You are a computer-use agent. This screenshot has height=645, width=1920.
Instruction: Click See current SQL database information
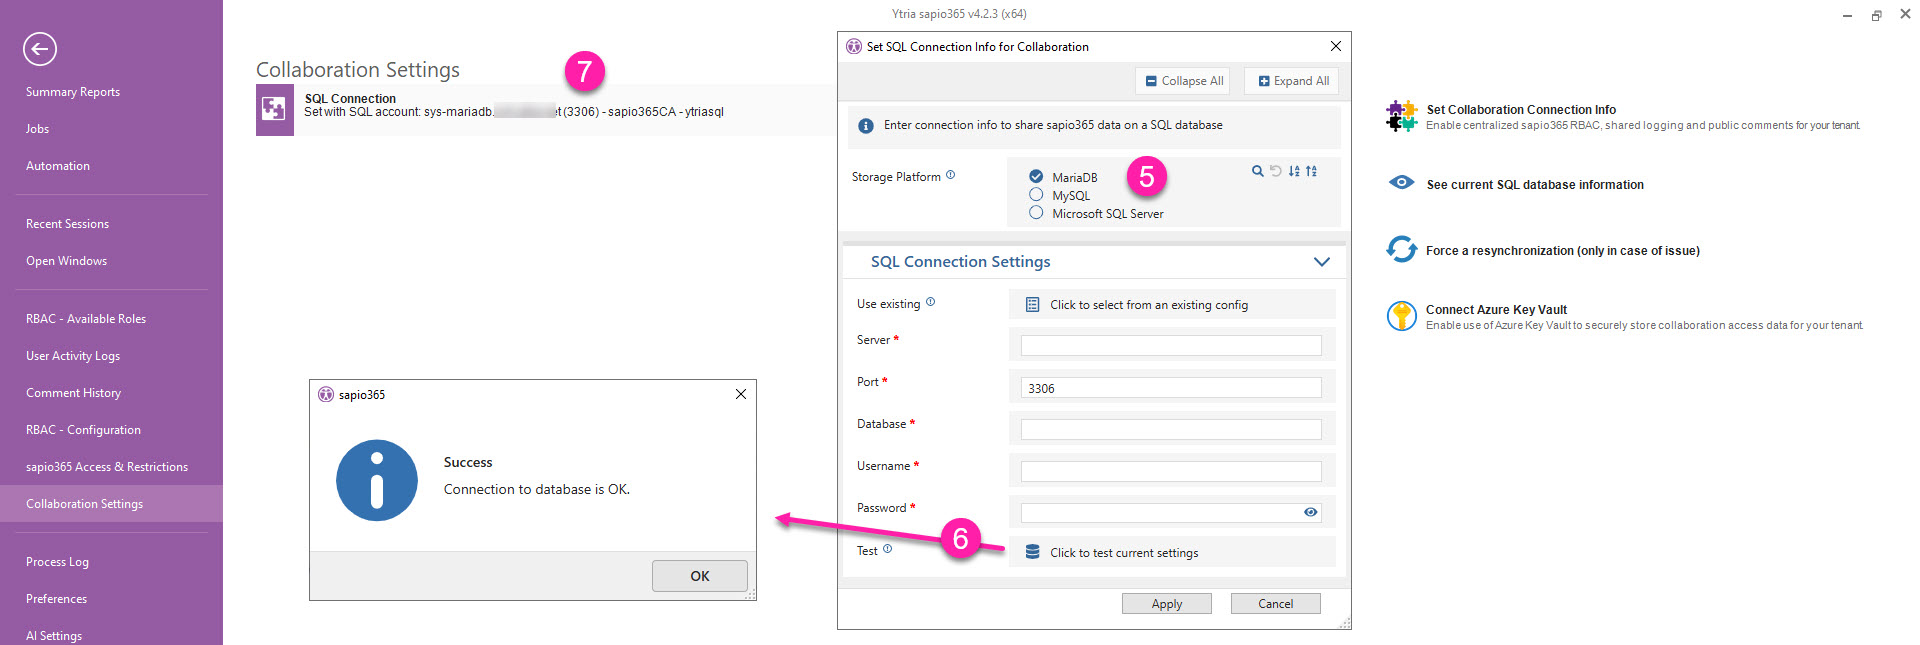(1535, 185)
